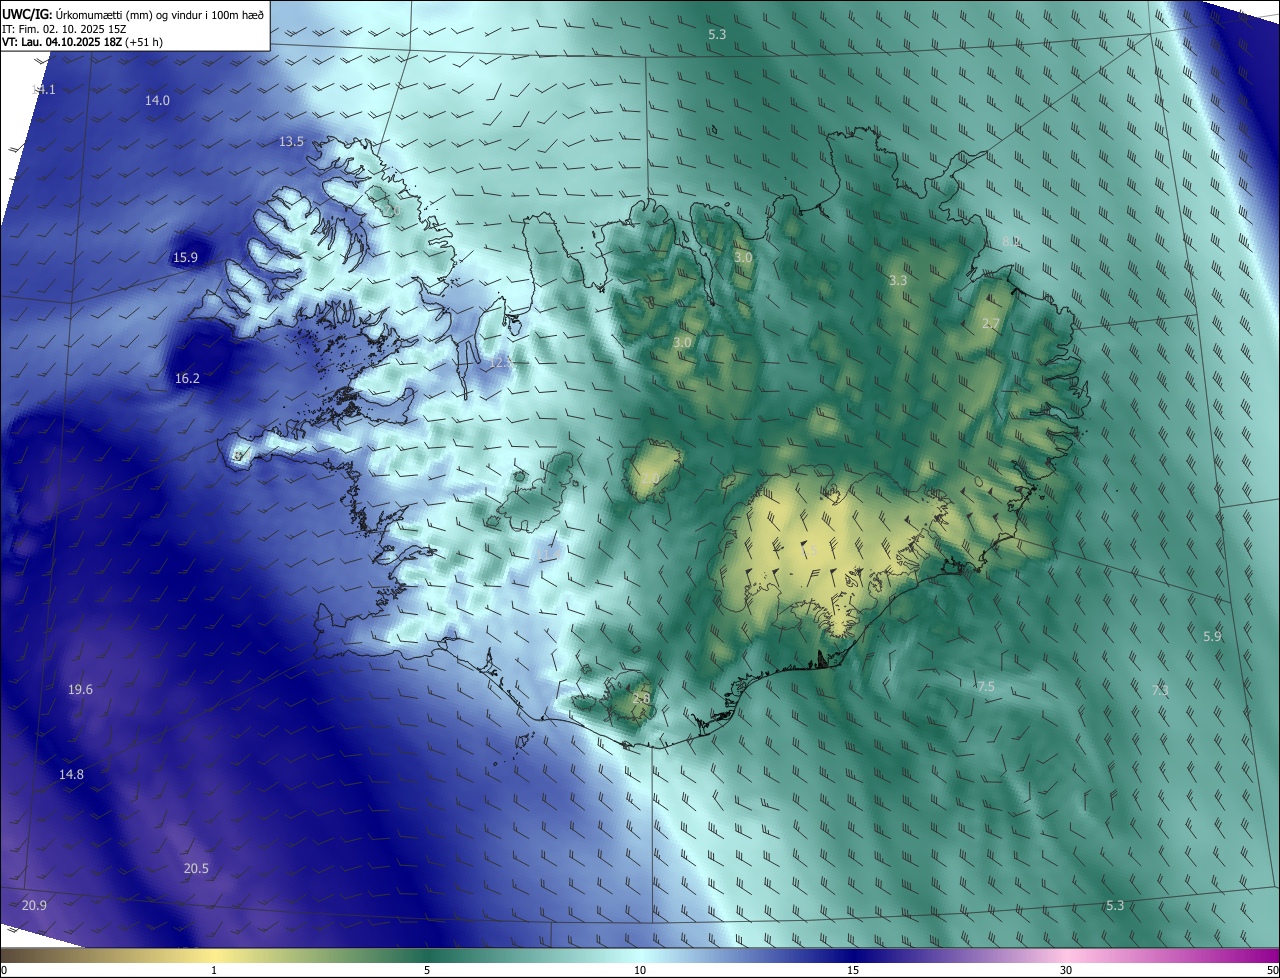The height and width of the screenshot is (978, 1280).
Task: Click the colour scale tick label 0
Action: (x=4, y=970)
